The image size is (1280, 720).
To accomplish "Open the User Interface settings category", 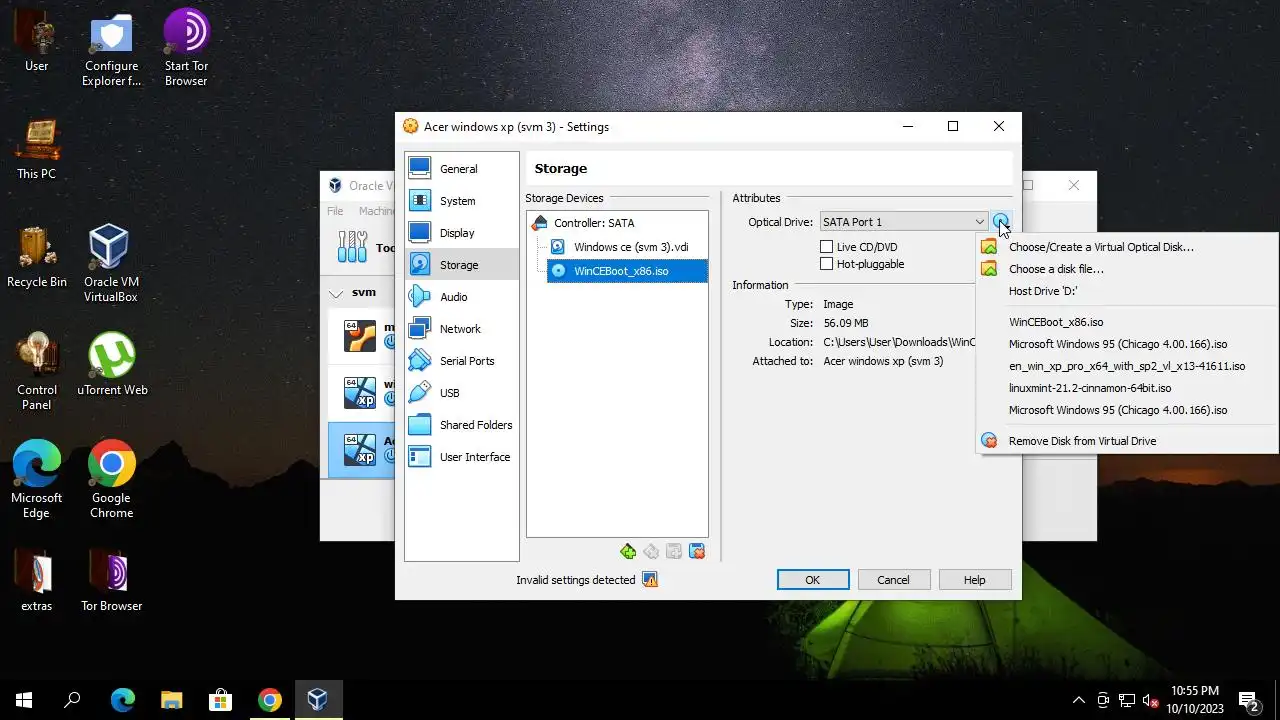I will point(461,457).
